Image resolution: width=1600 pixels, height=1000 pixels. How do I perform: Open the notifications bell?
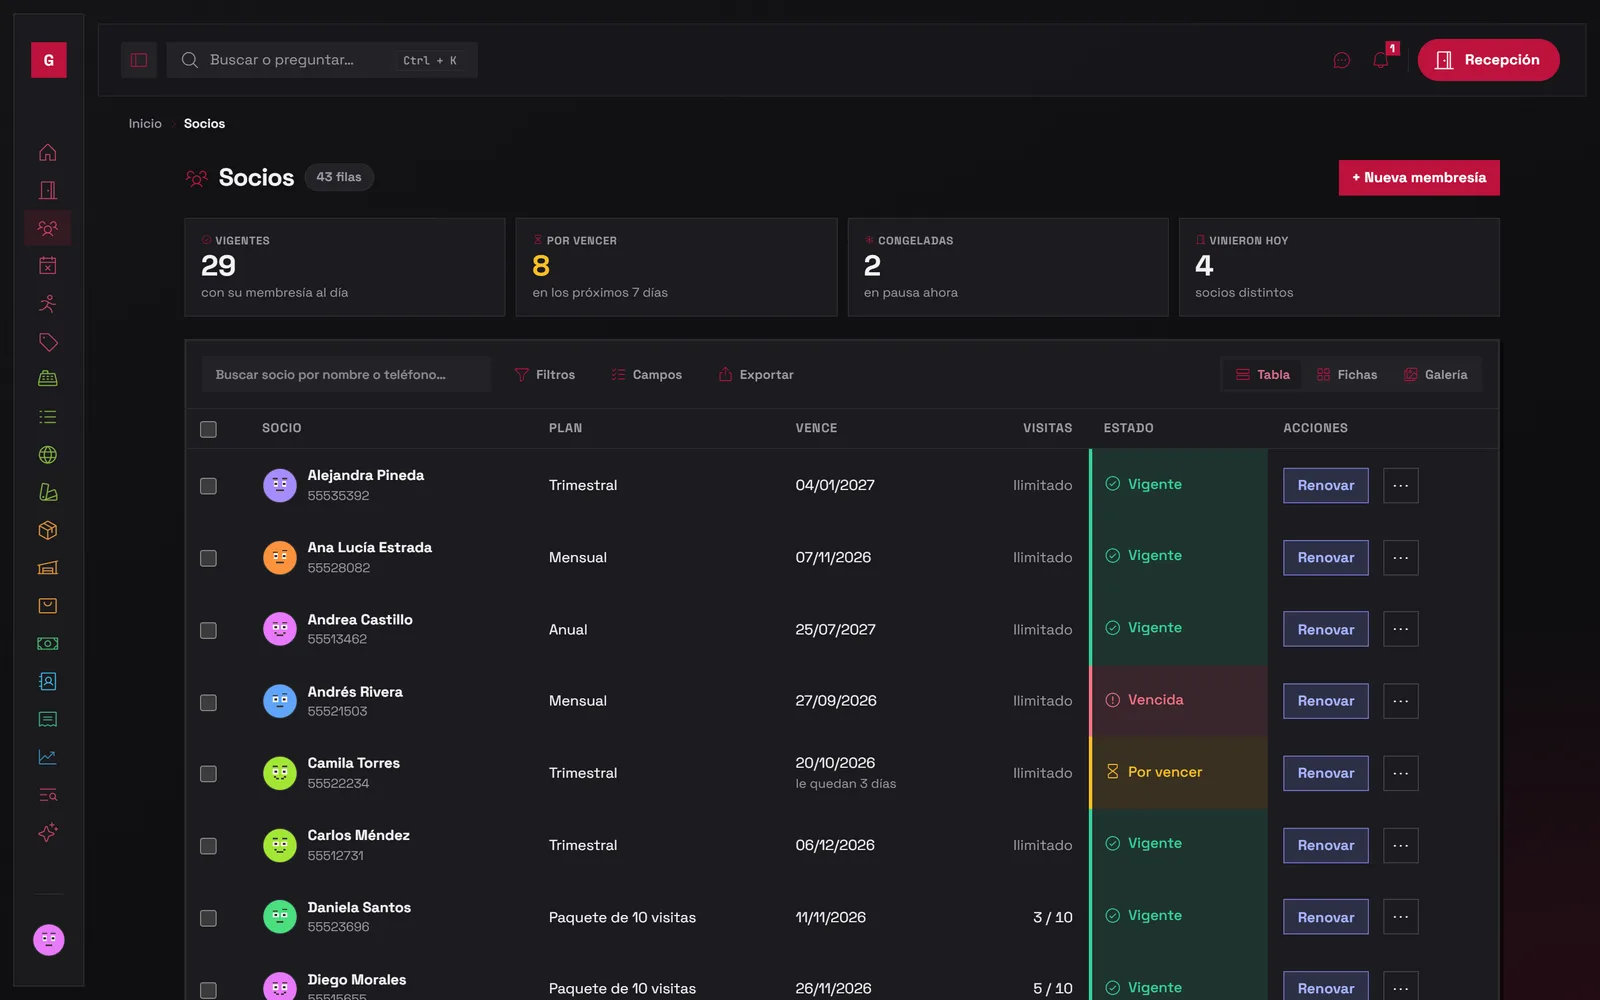(1381, 60)
